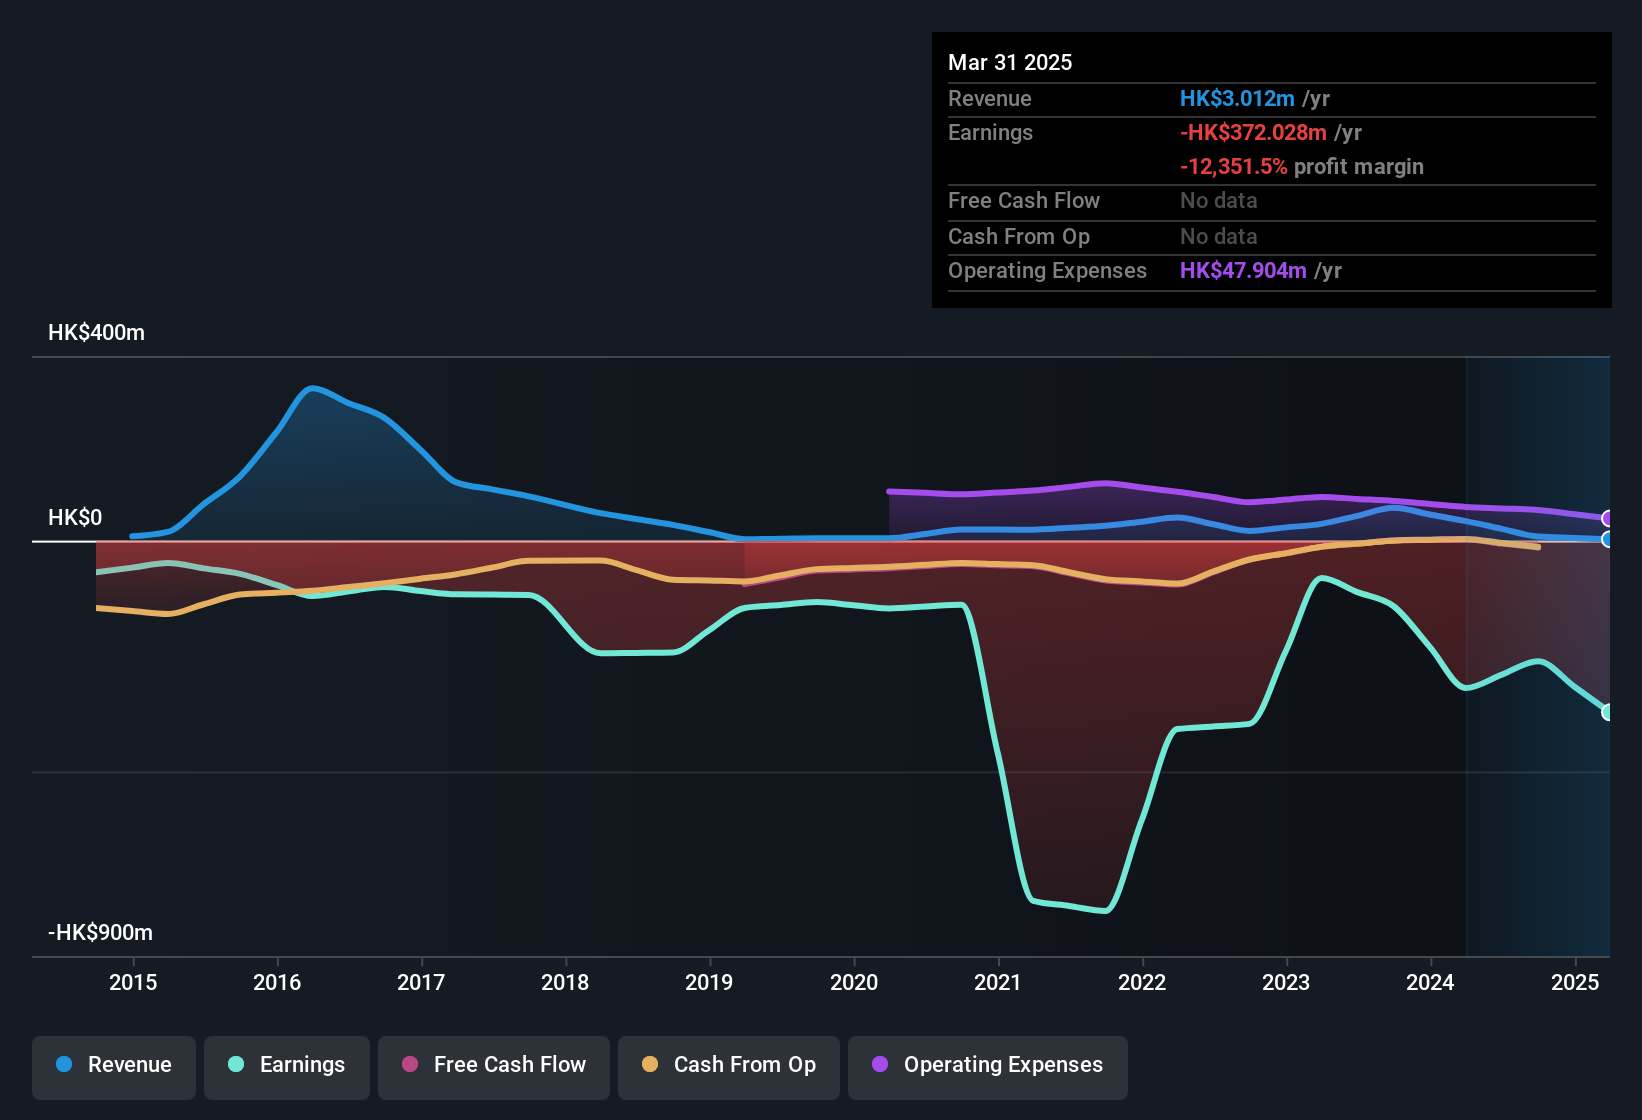Viewport: 1642px width, 1120px height.
Task: Click the 2020 x-axis label
Action: click(854, 982)
